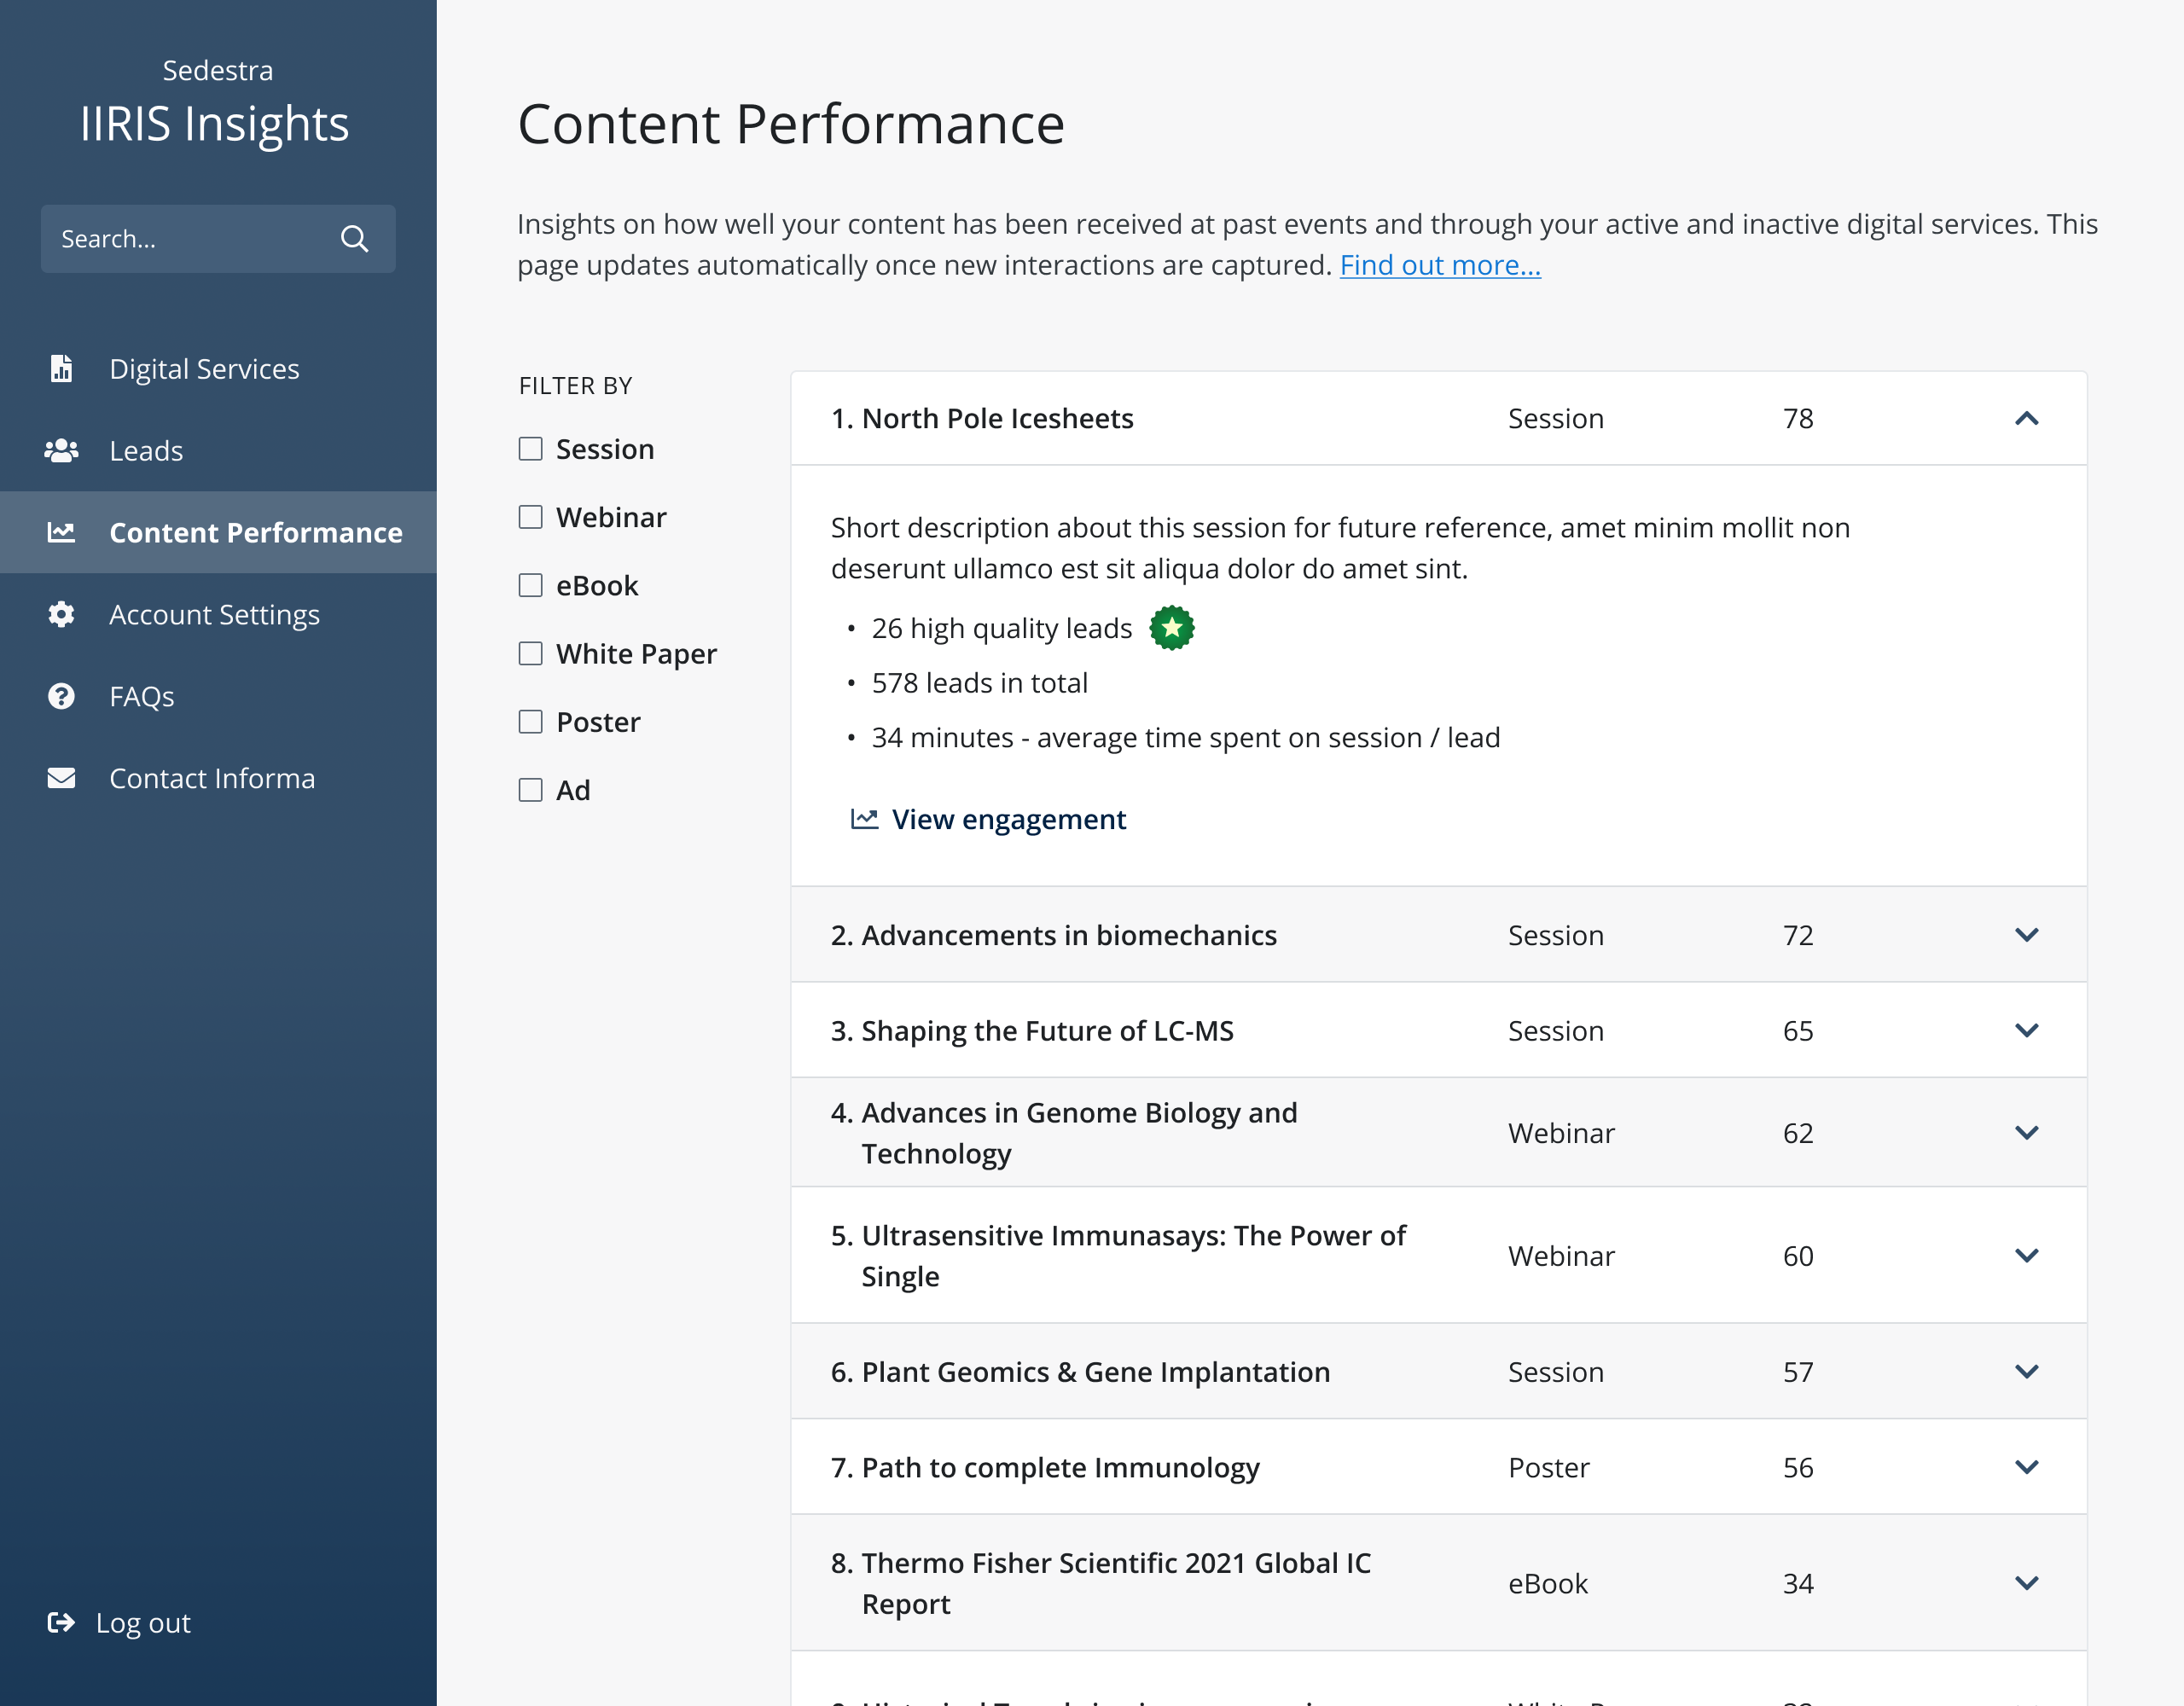
Task: Tick the Webinar filter checkbox
Action: (x=530, y=517)
